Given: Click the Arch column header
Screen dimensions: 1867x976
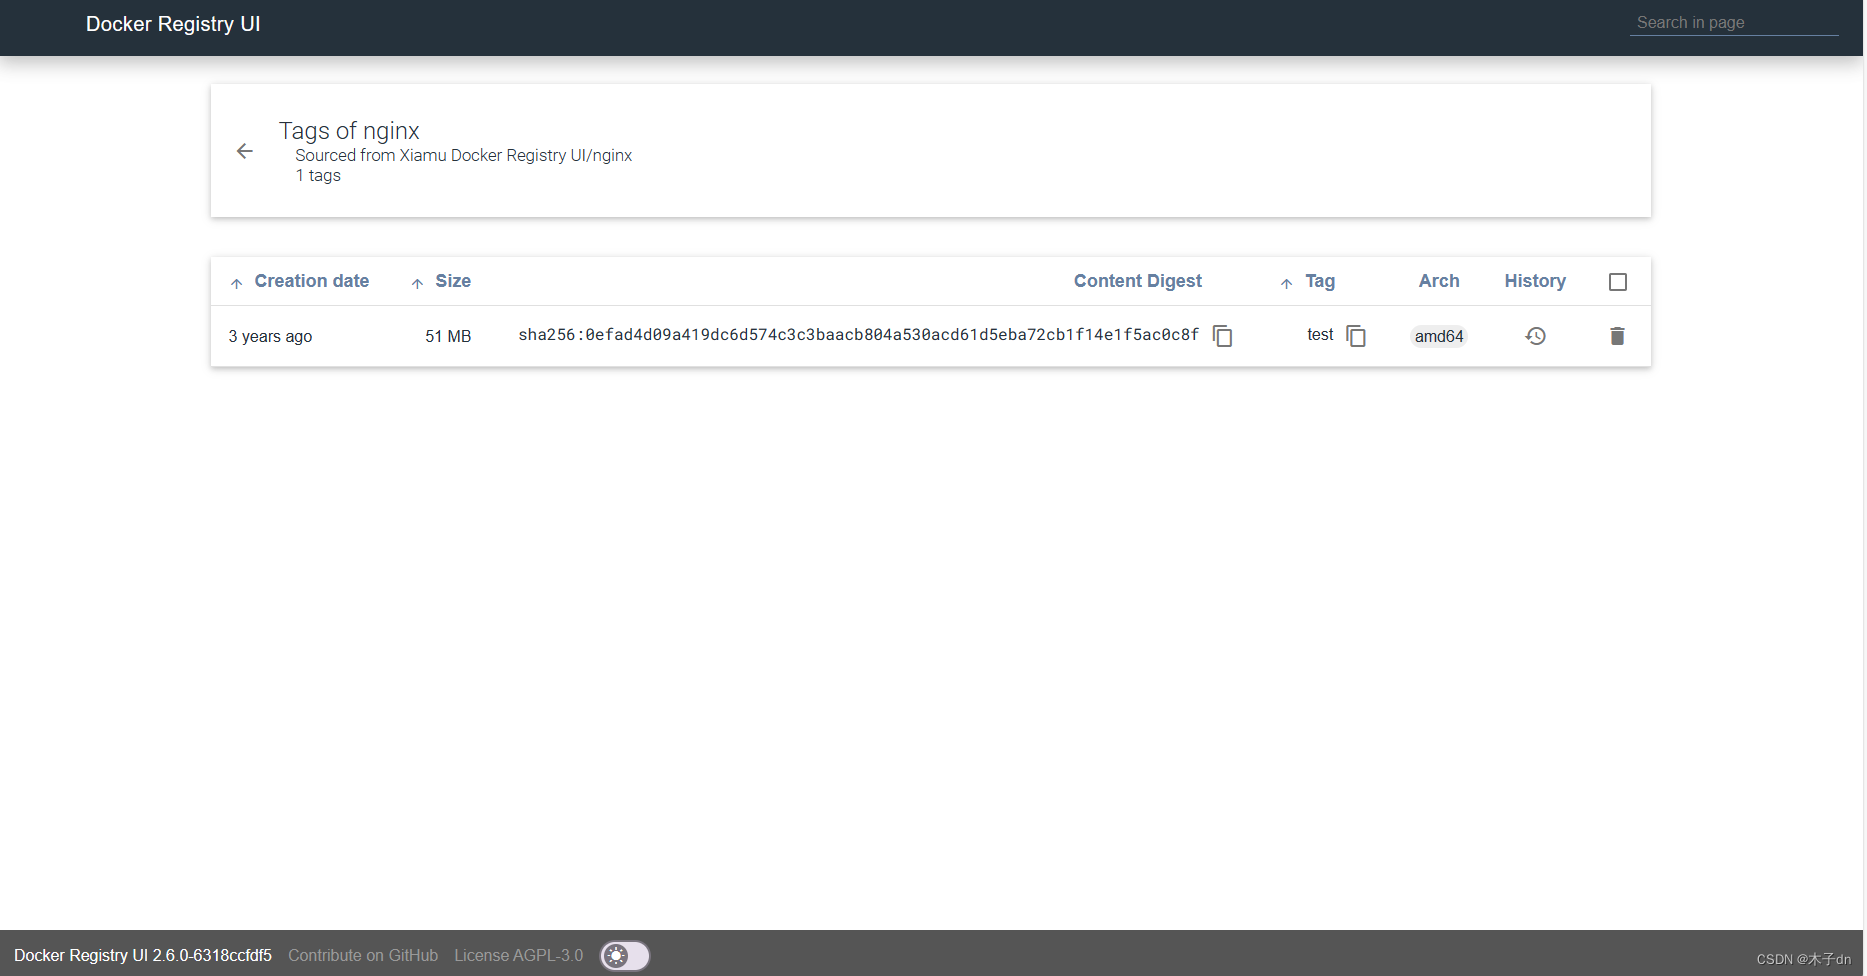Looking at the screenshot, I should (1439, 281).
